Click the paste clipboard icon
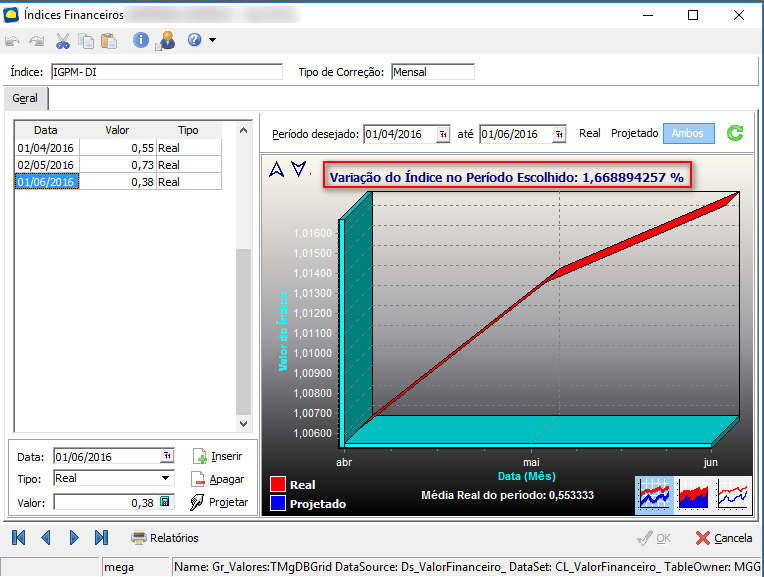 point(109,41)
